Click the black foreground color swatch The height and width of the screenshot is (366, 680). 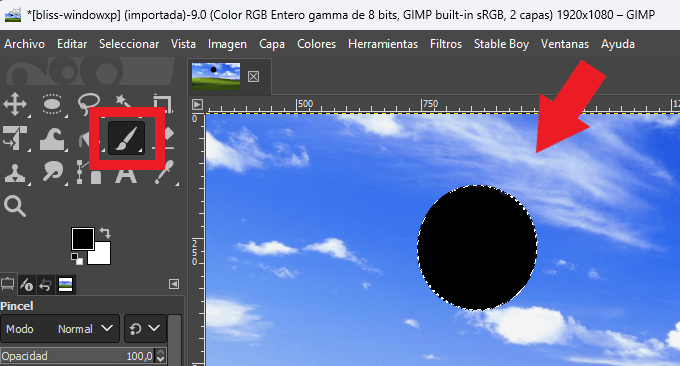(x=83, y=239)
